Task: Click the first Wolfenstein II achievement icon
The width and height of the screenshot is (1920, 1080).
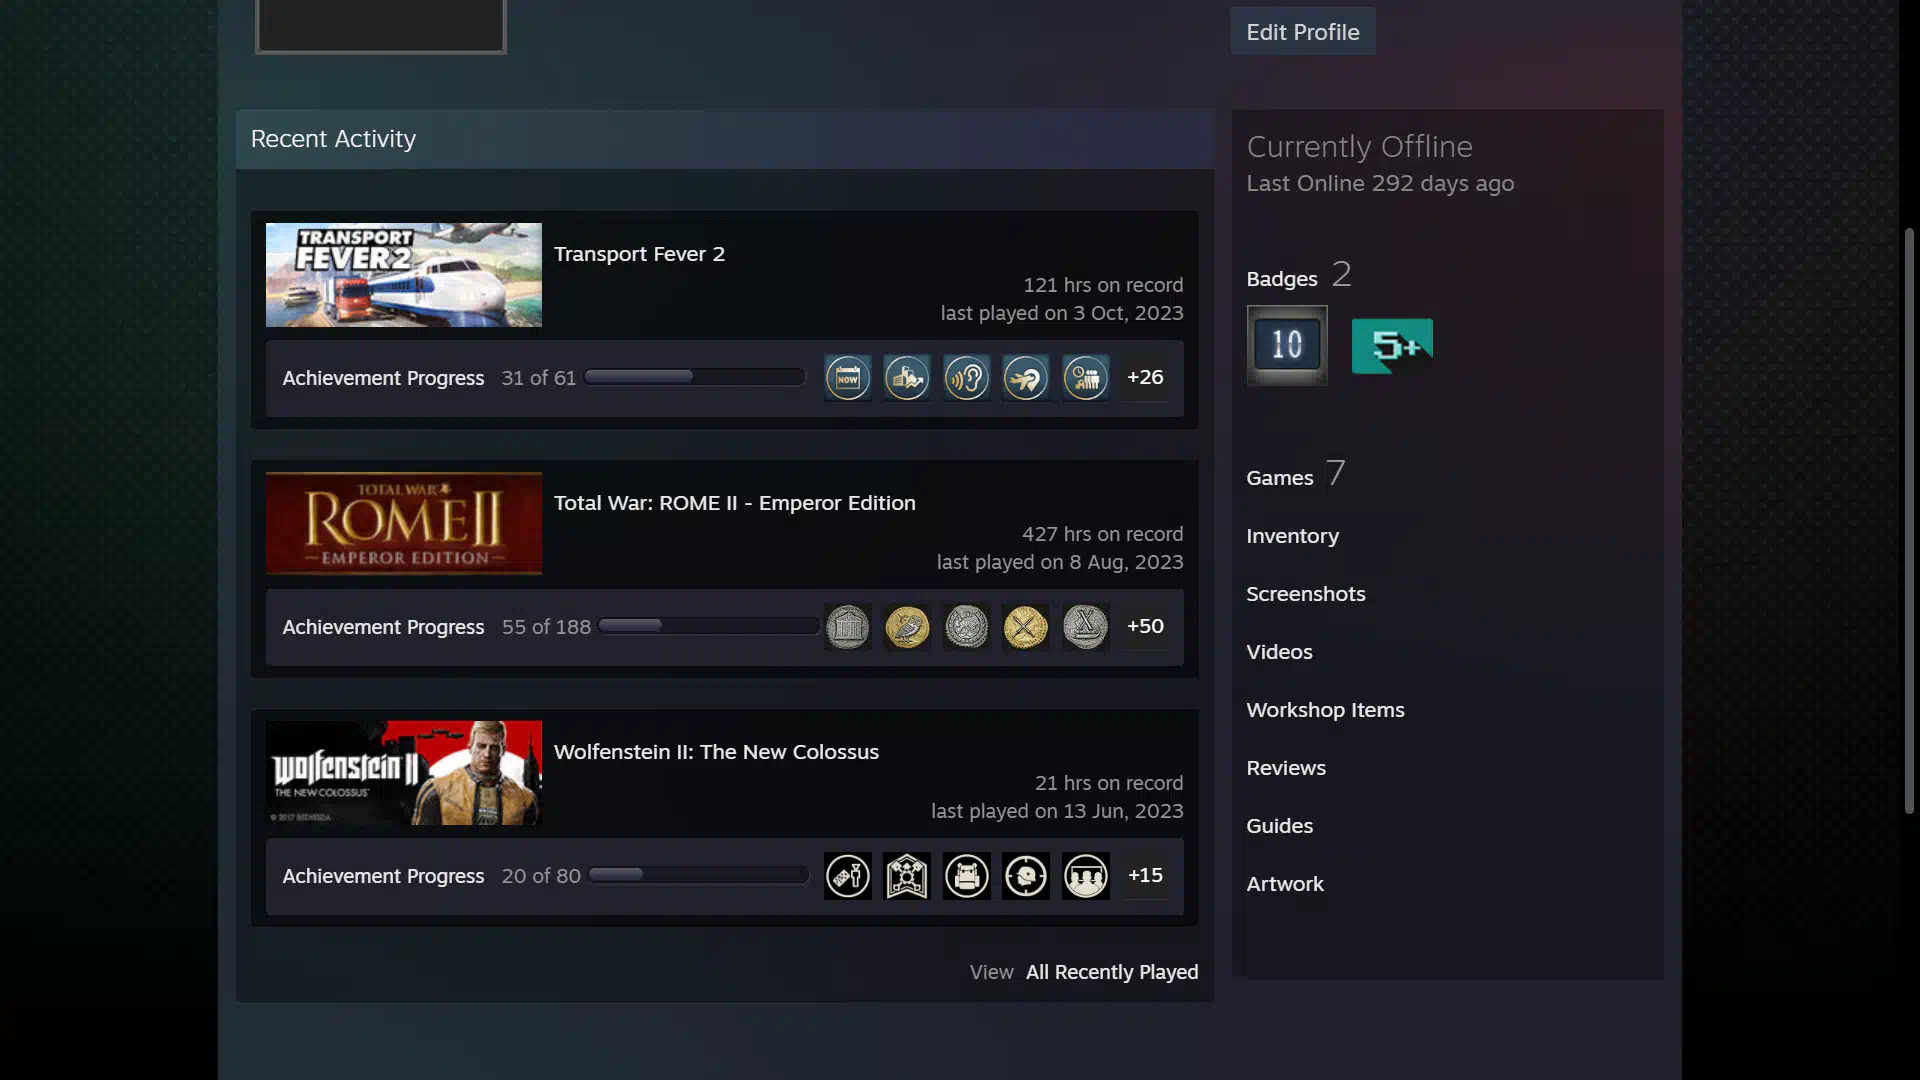Action: point(847,876)
